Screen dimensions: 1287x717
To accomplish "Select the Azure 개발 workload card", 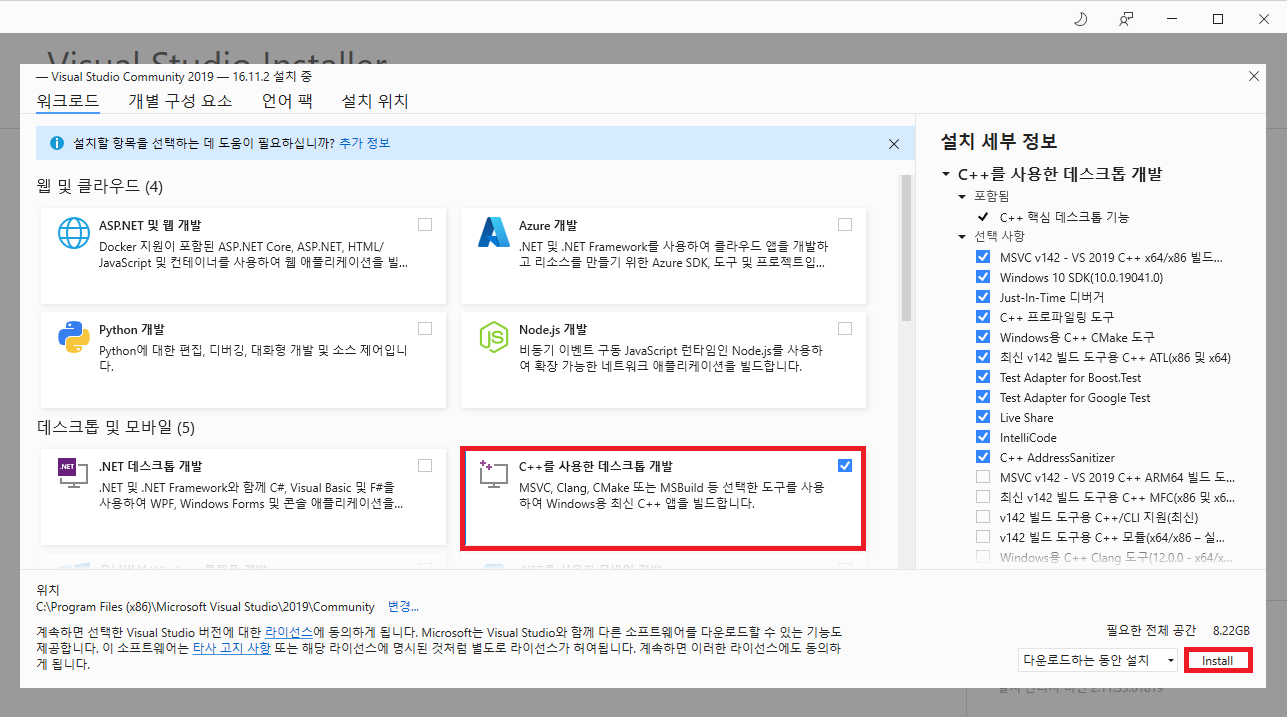I will point(663,256).
